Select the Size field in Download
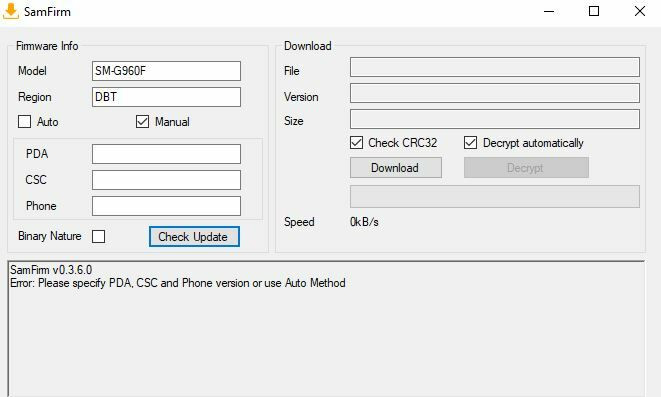This screenshot has height=397, width=661. (494, 119)
